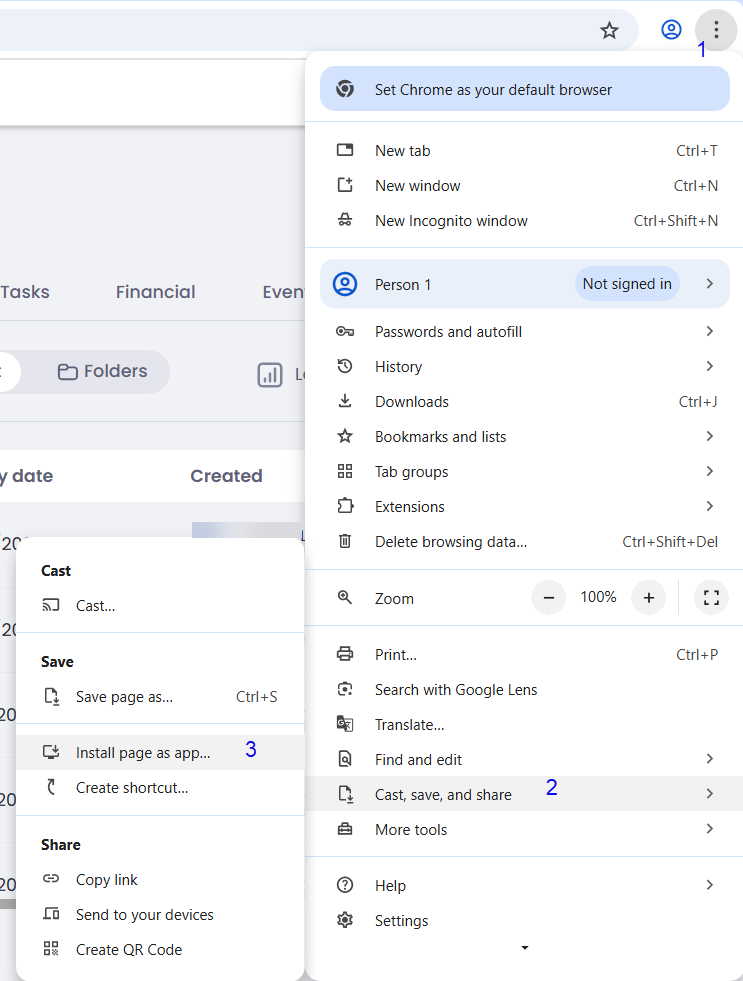The image size is (743, 981).
Task: Switch to the Folders view toggle
Action: click(x=102, y=372)
